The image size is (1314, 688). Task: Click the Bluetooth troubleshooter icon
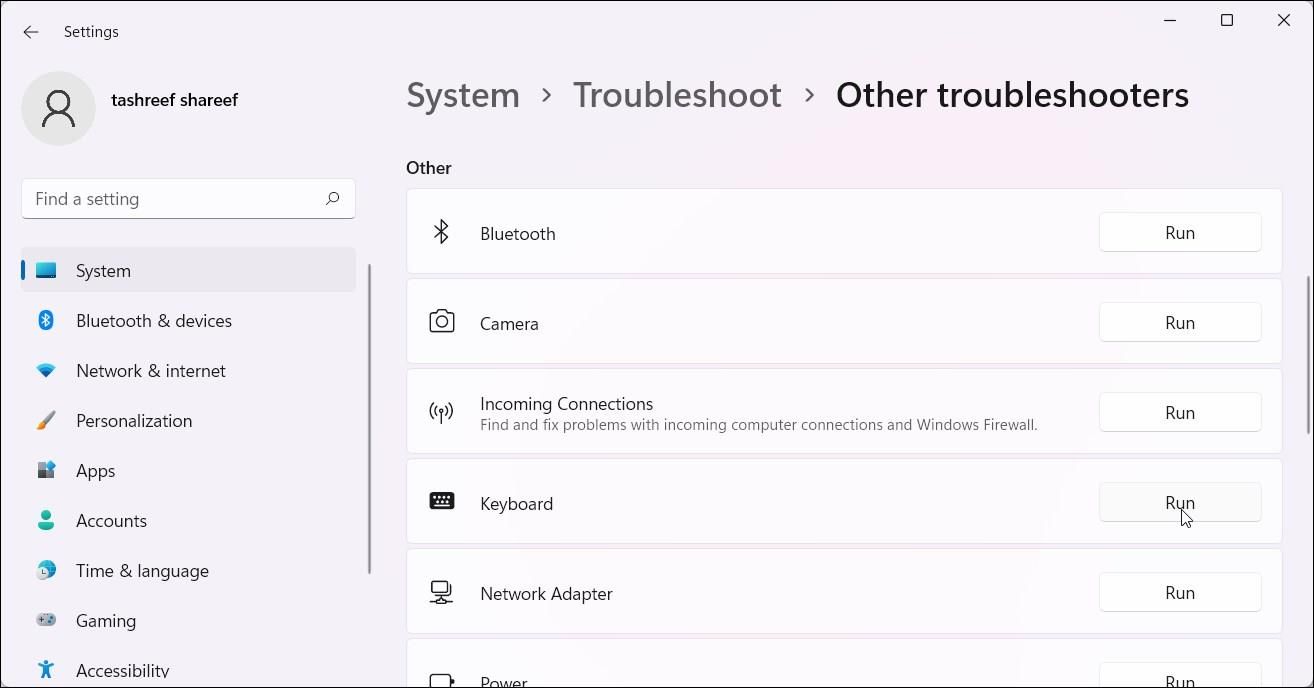click(x=441, y=231)
